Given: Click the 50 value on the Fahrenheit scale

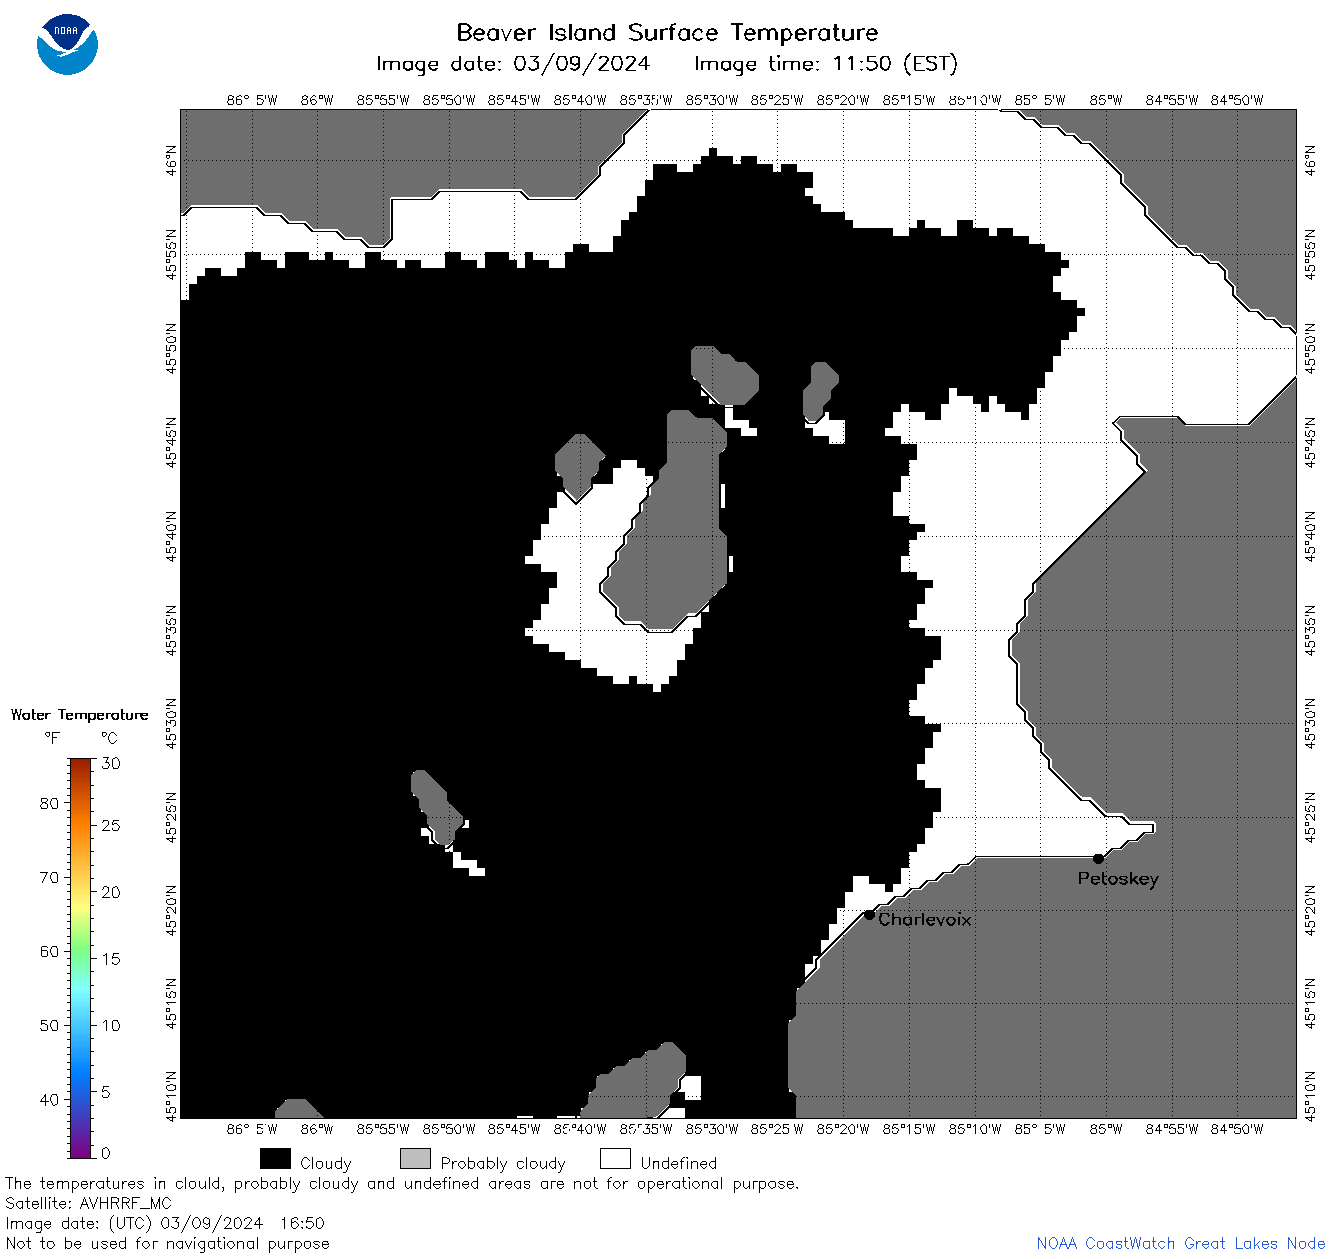Looking at the screenshot, I should coord(49,1025).
